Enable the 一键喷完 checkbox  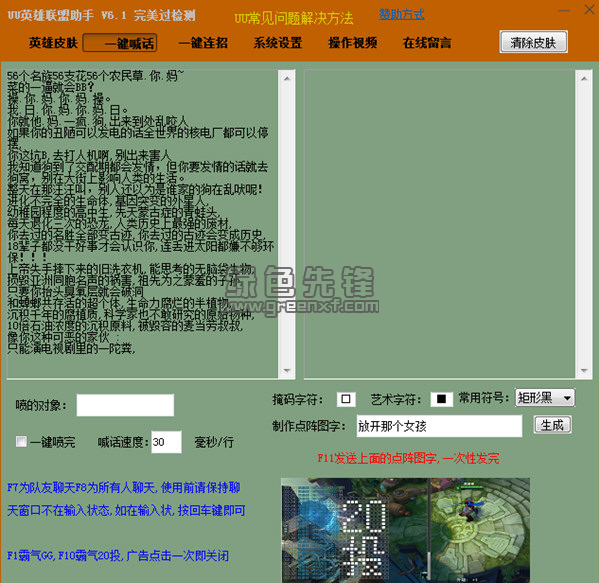(21, 442)
